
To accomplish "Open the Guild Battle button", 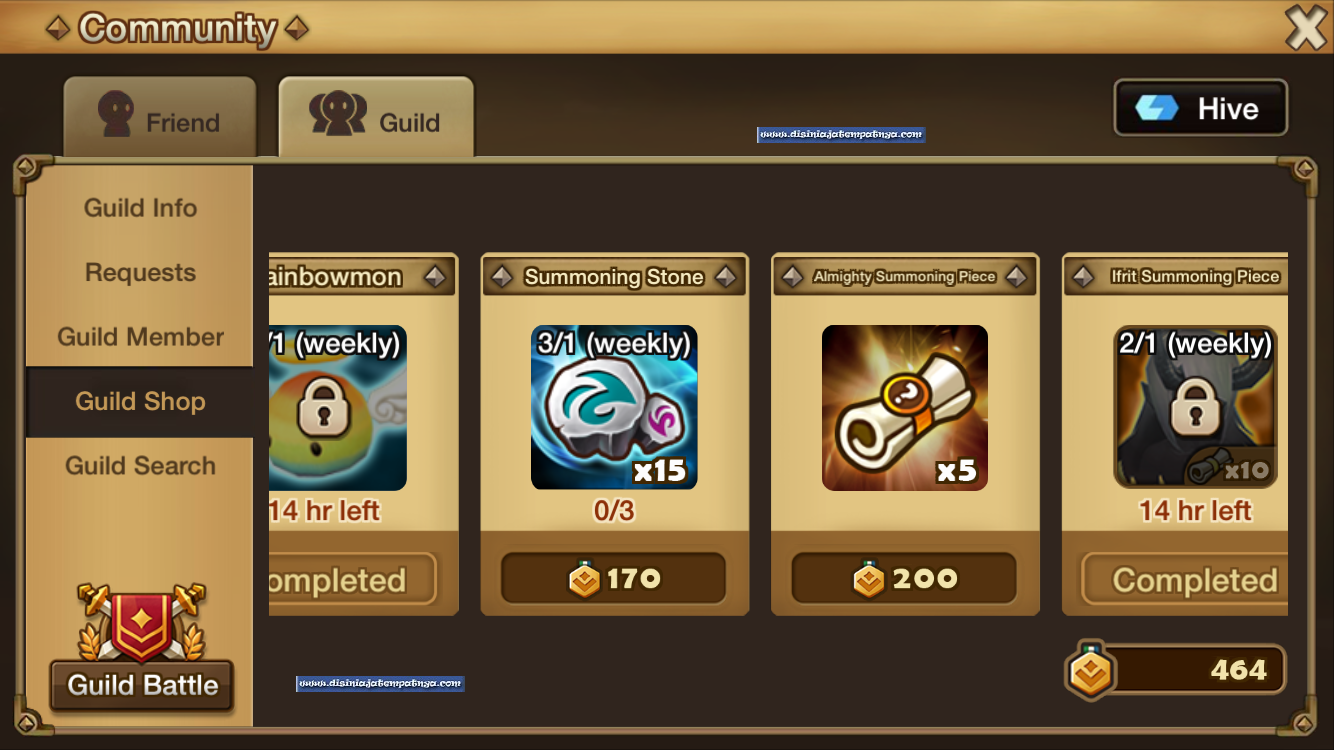I will point(142,686).
